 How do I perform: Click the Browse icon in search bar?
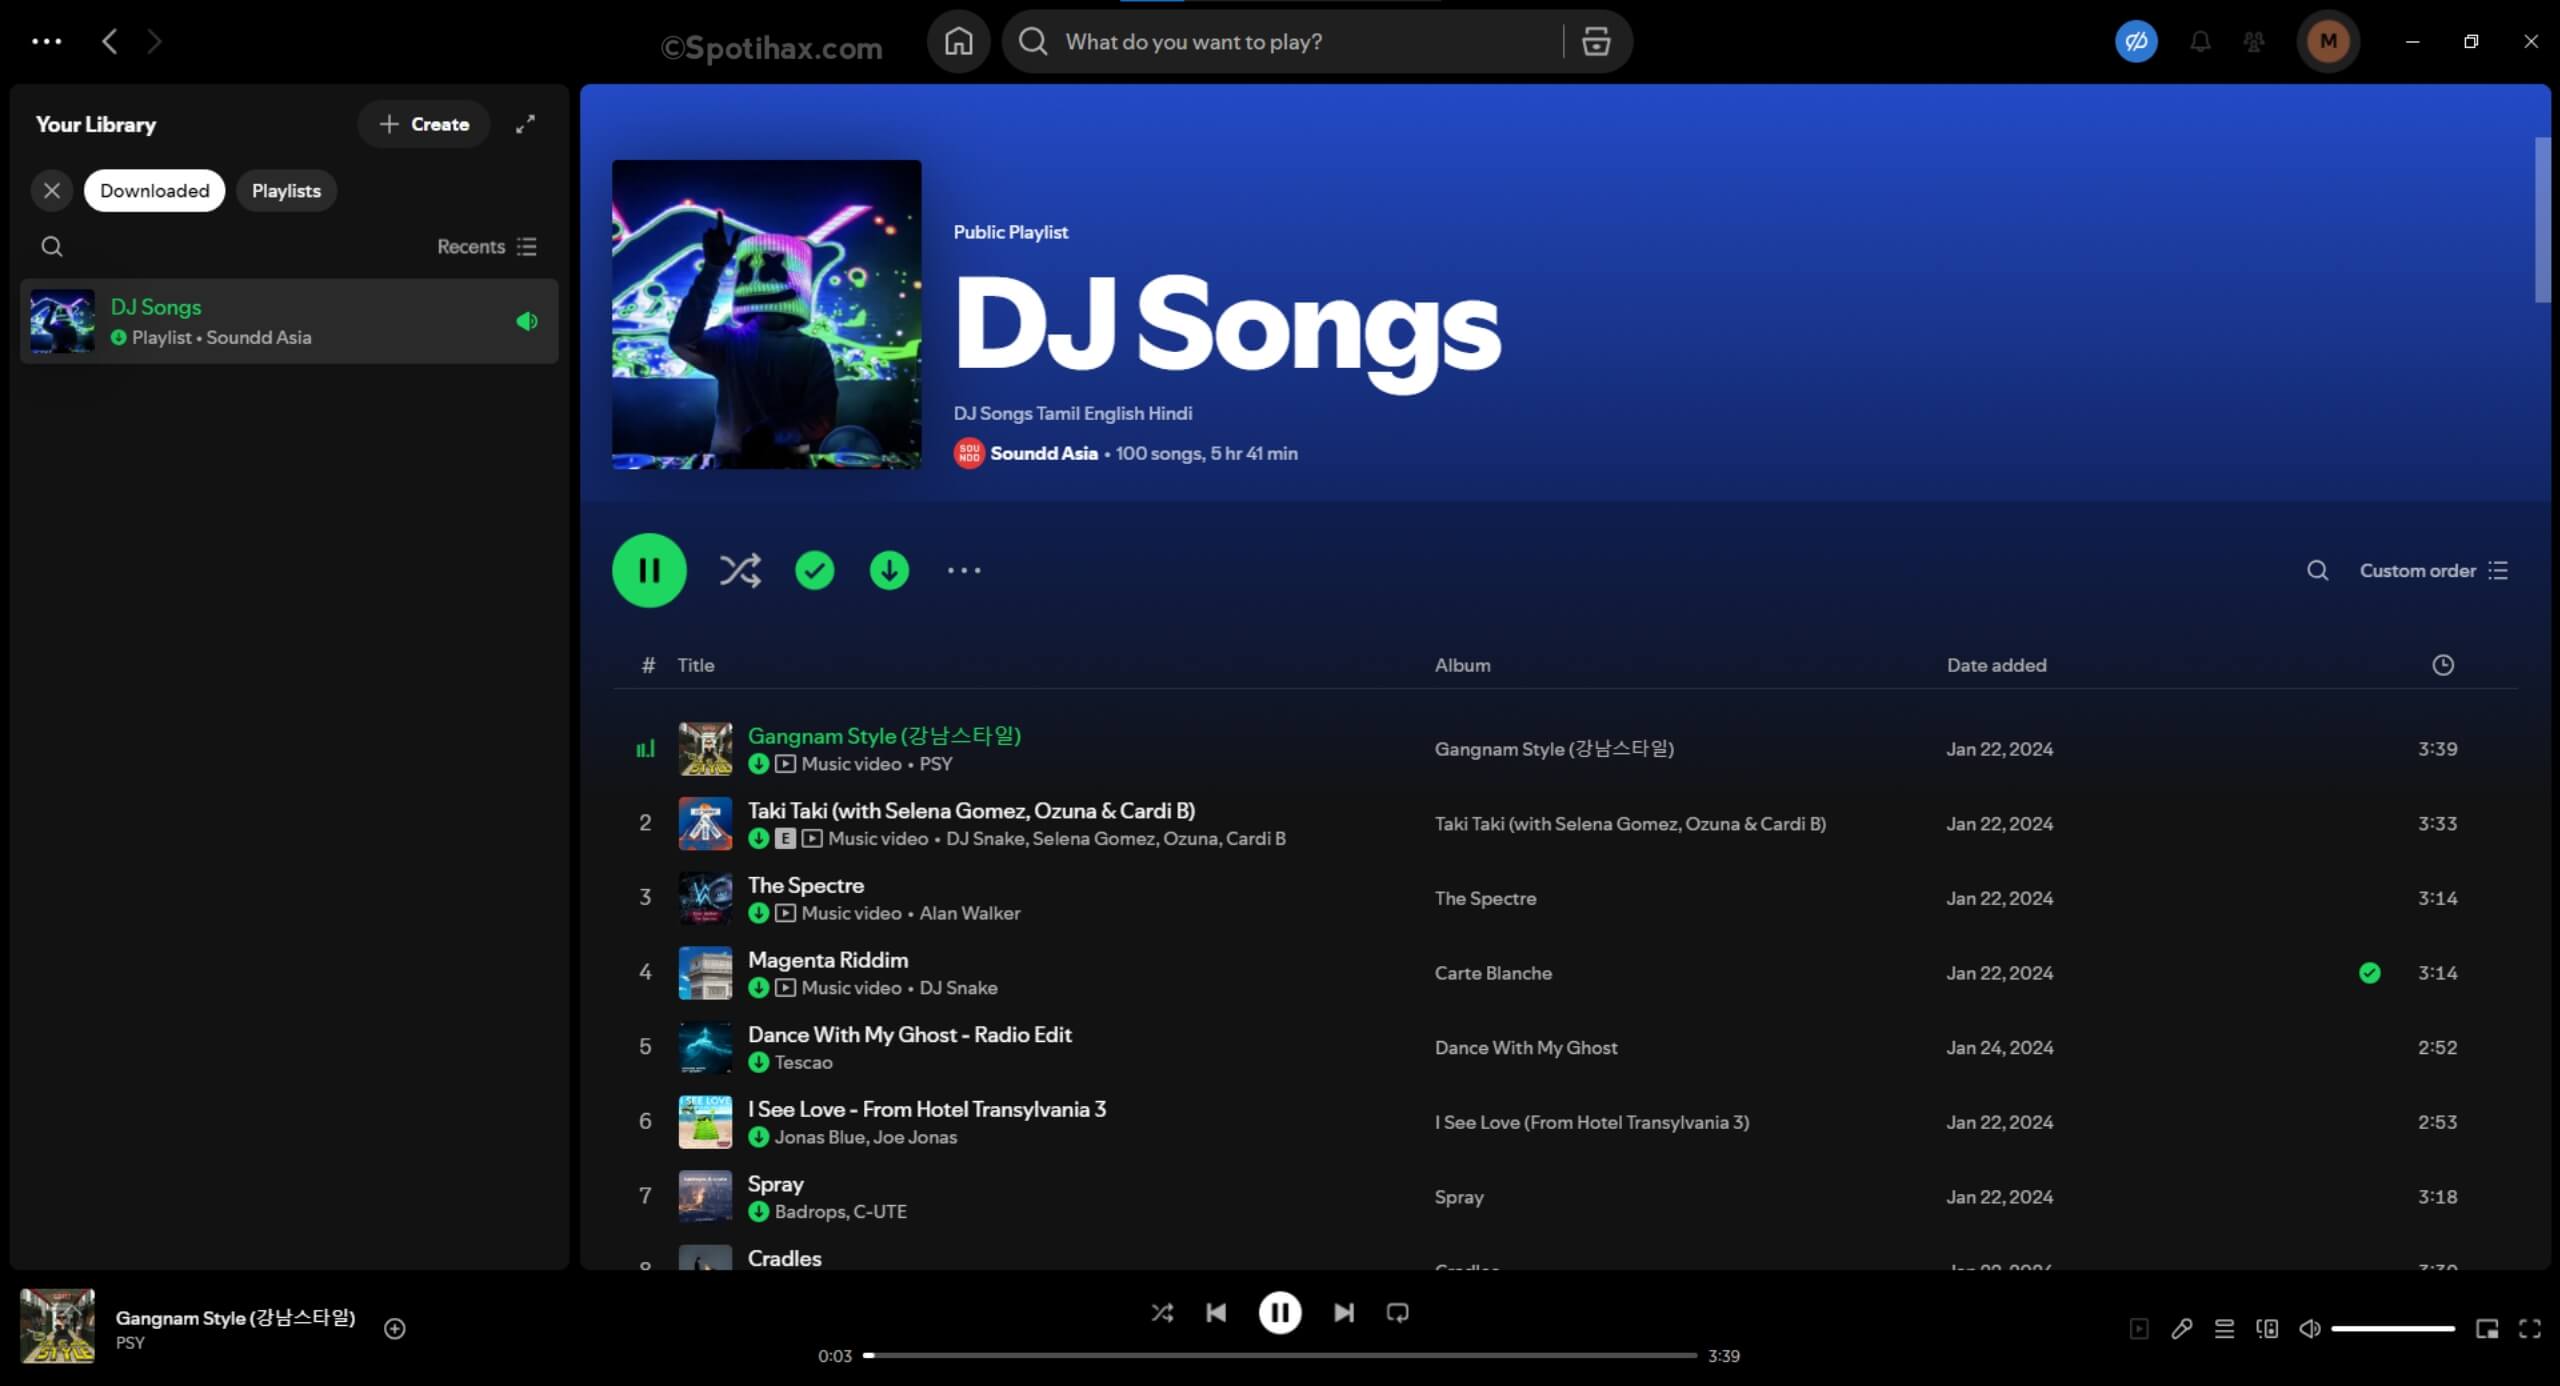pyautogui.click(x=1596, y=41)
